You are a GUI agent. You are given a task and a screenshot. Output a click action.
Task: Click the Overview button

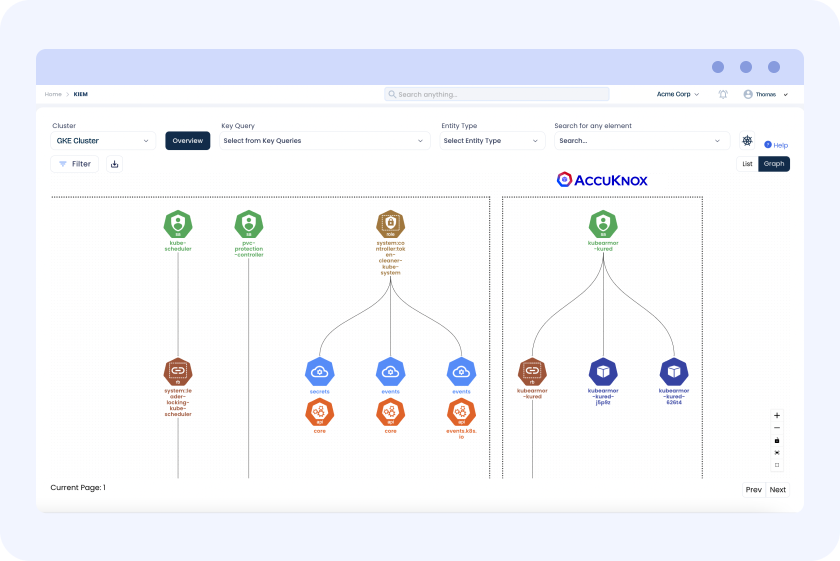point(188,141)
